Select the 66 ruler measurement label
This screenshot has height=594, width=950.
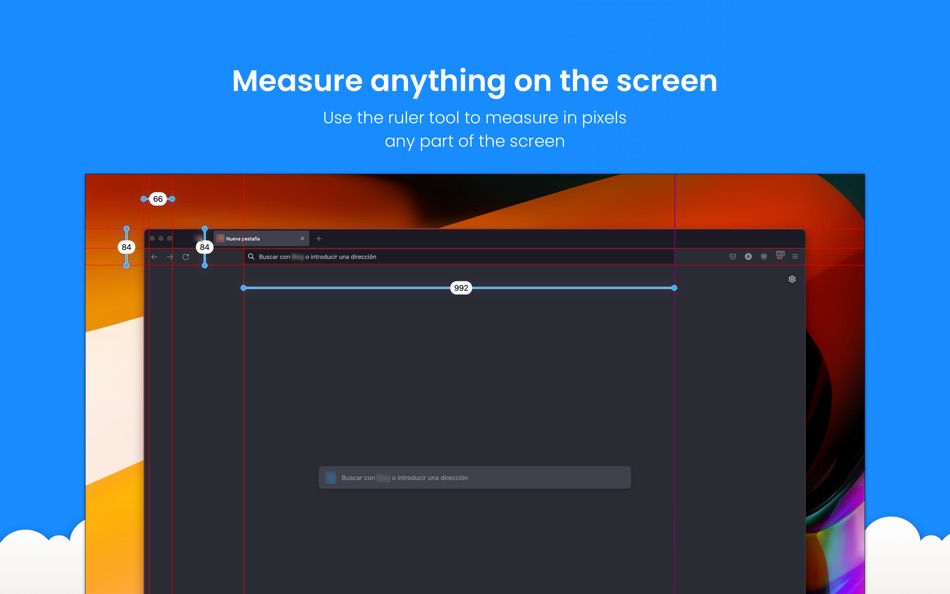click(158, 199)
